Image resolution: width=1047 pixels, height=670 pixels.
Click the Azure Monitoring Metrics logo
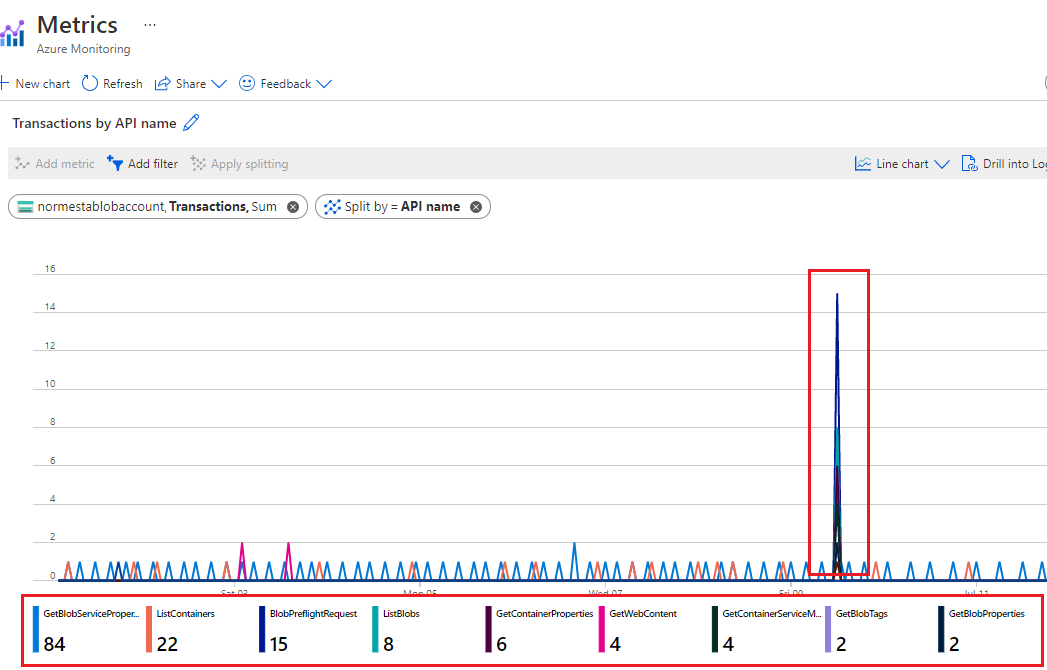pyautogui.click(x=13, y=33)
